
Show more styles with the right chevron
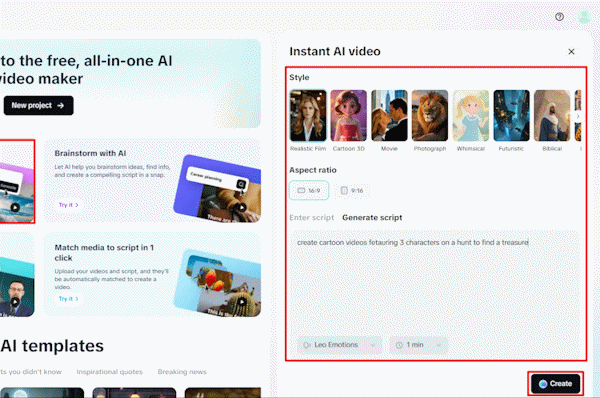[x=578, y=116]
